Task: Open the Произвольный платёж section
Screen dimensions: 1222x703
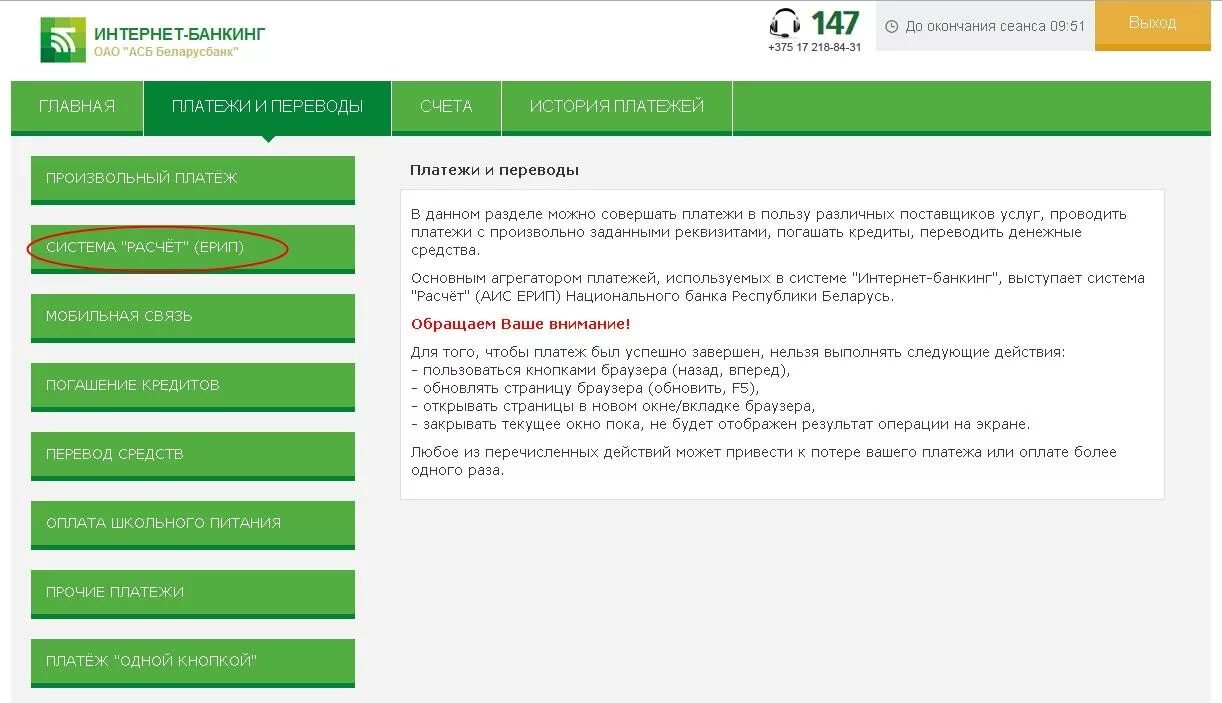Action: click(192, 177)
